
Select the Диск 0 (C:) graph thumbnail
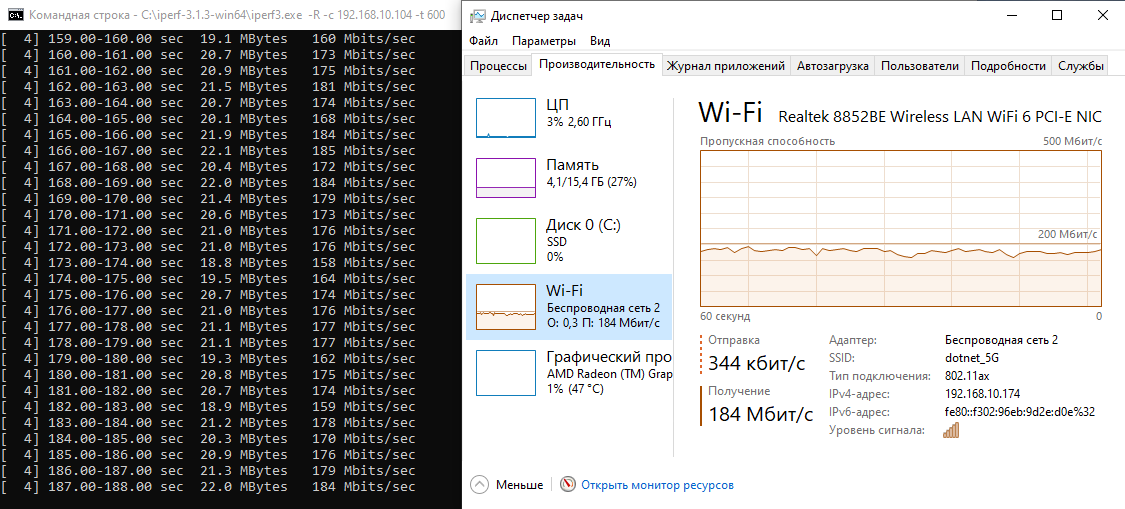click(x=506, y=241)
